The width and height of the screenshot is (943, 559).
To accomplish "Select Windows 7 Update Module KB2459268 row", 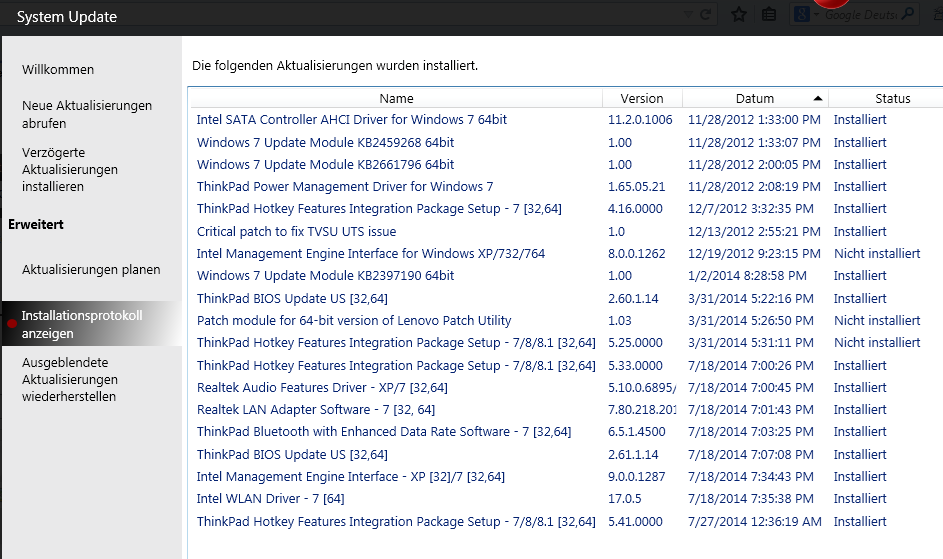I will [567, 143].
